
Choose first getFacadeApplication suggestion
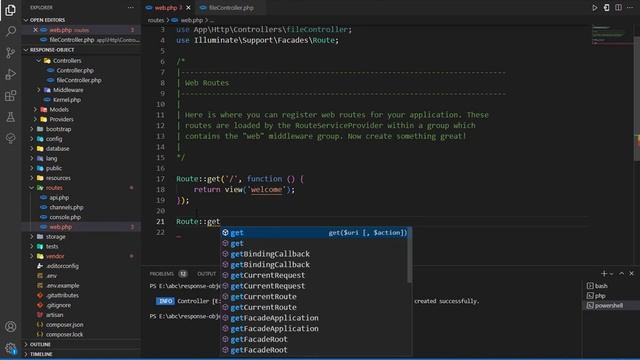click(314, 318)
